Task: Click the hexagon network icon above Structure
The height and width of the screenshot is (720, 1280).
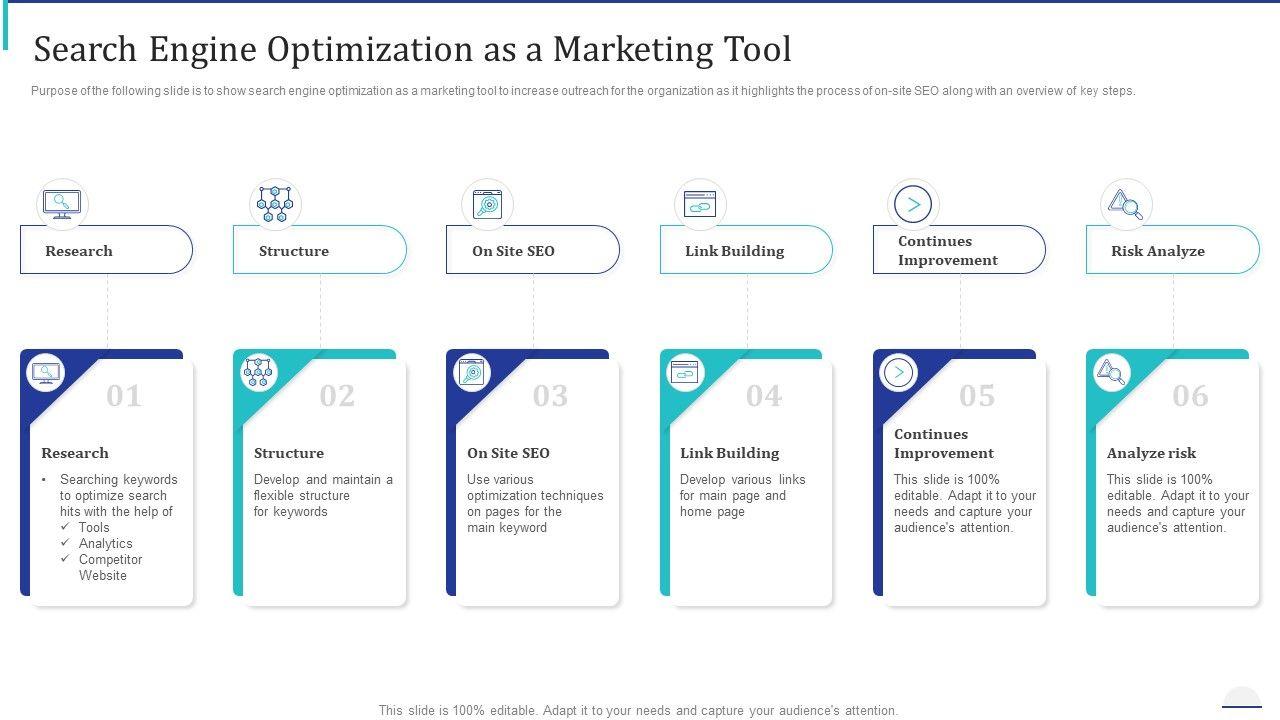Action: 275,204
